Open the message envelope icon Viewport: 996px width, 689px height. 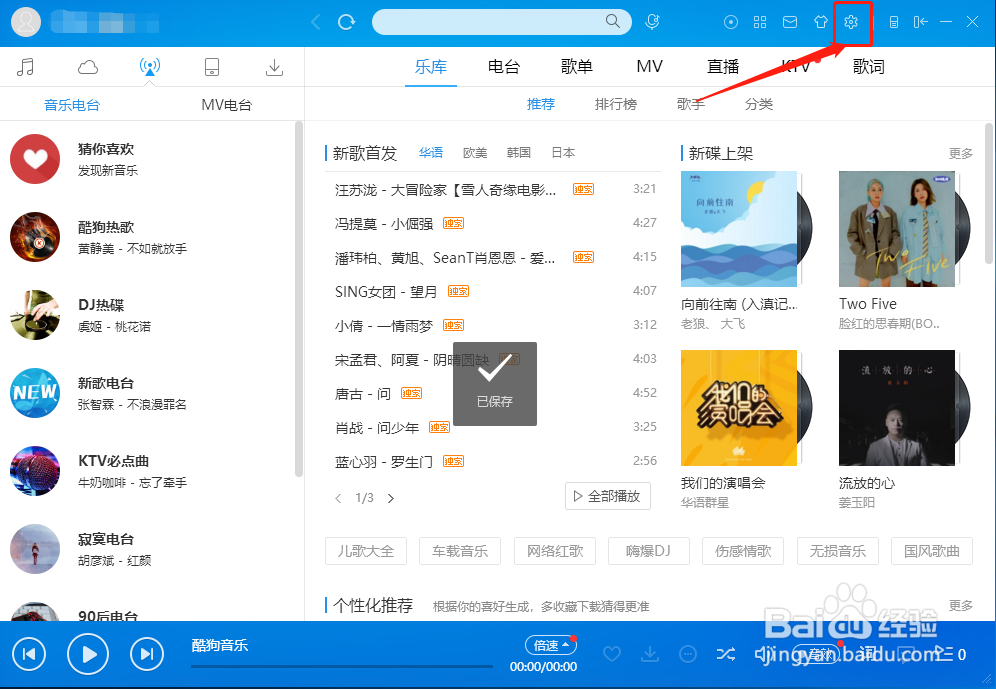click(790, 22)
